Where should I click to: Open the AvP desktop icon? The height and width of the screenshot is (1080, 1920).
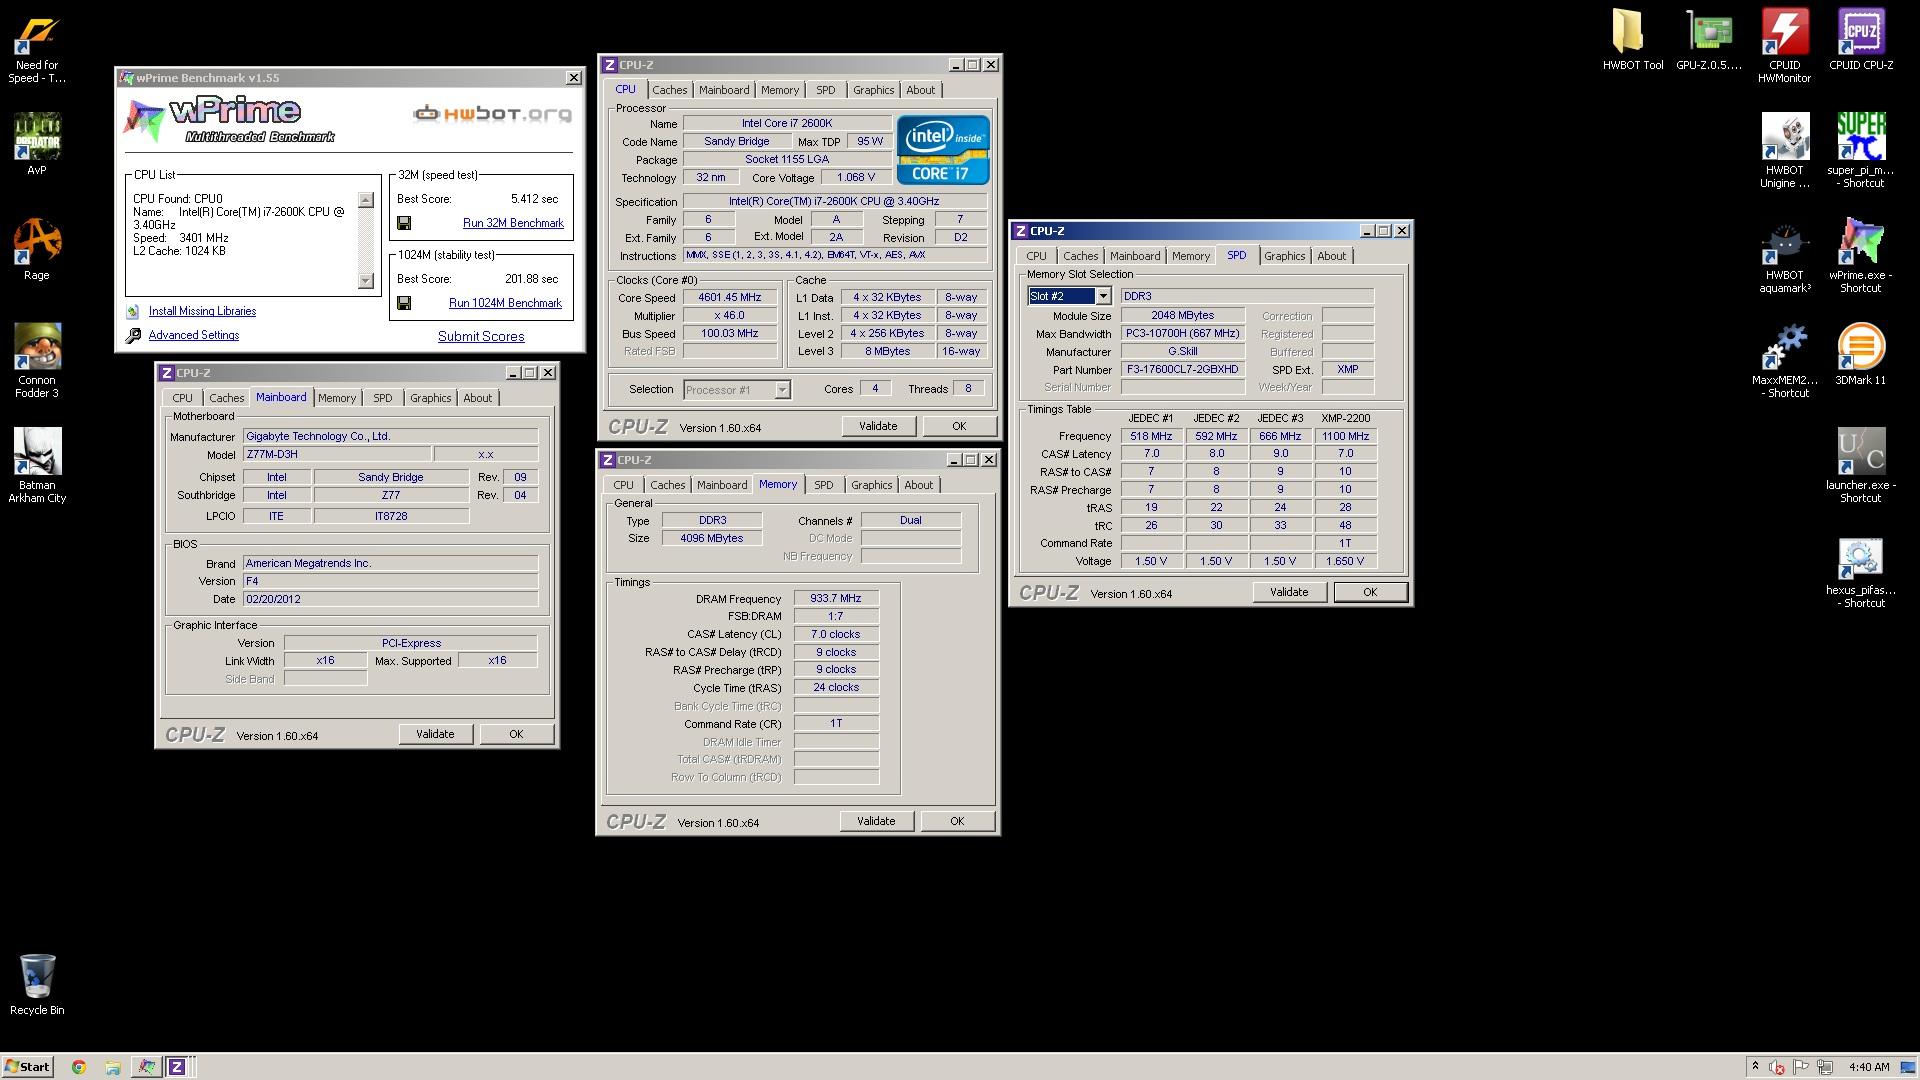coord(37,145)
